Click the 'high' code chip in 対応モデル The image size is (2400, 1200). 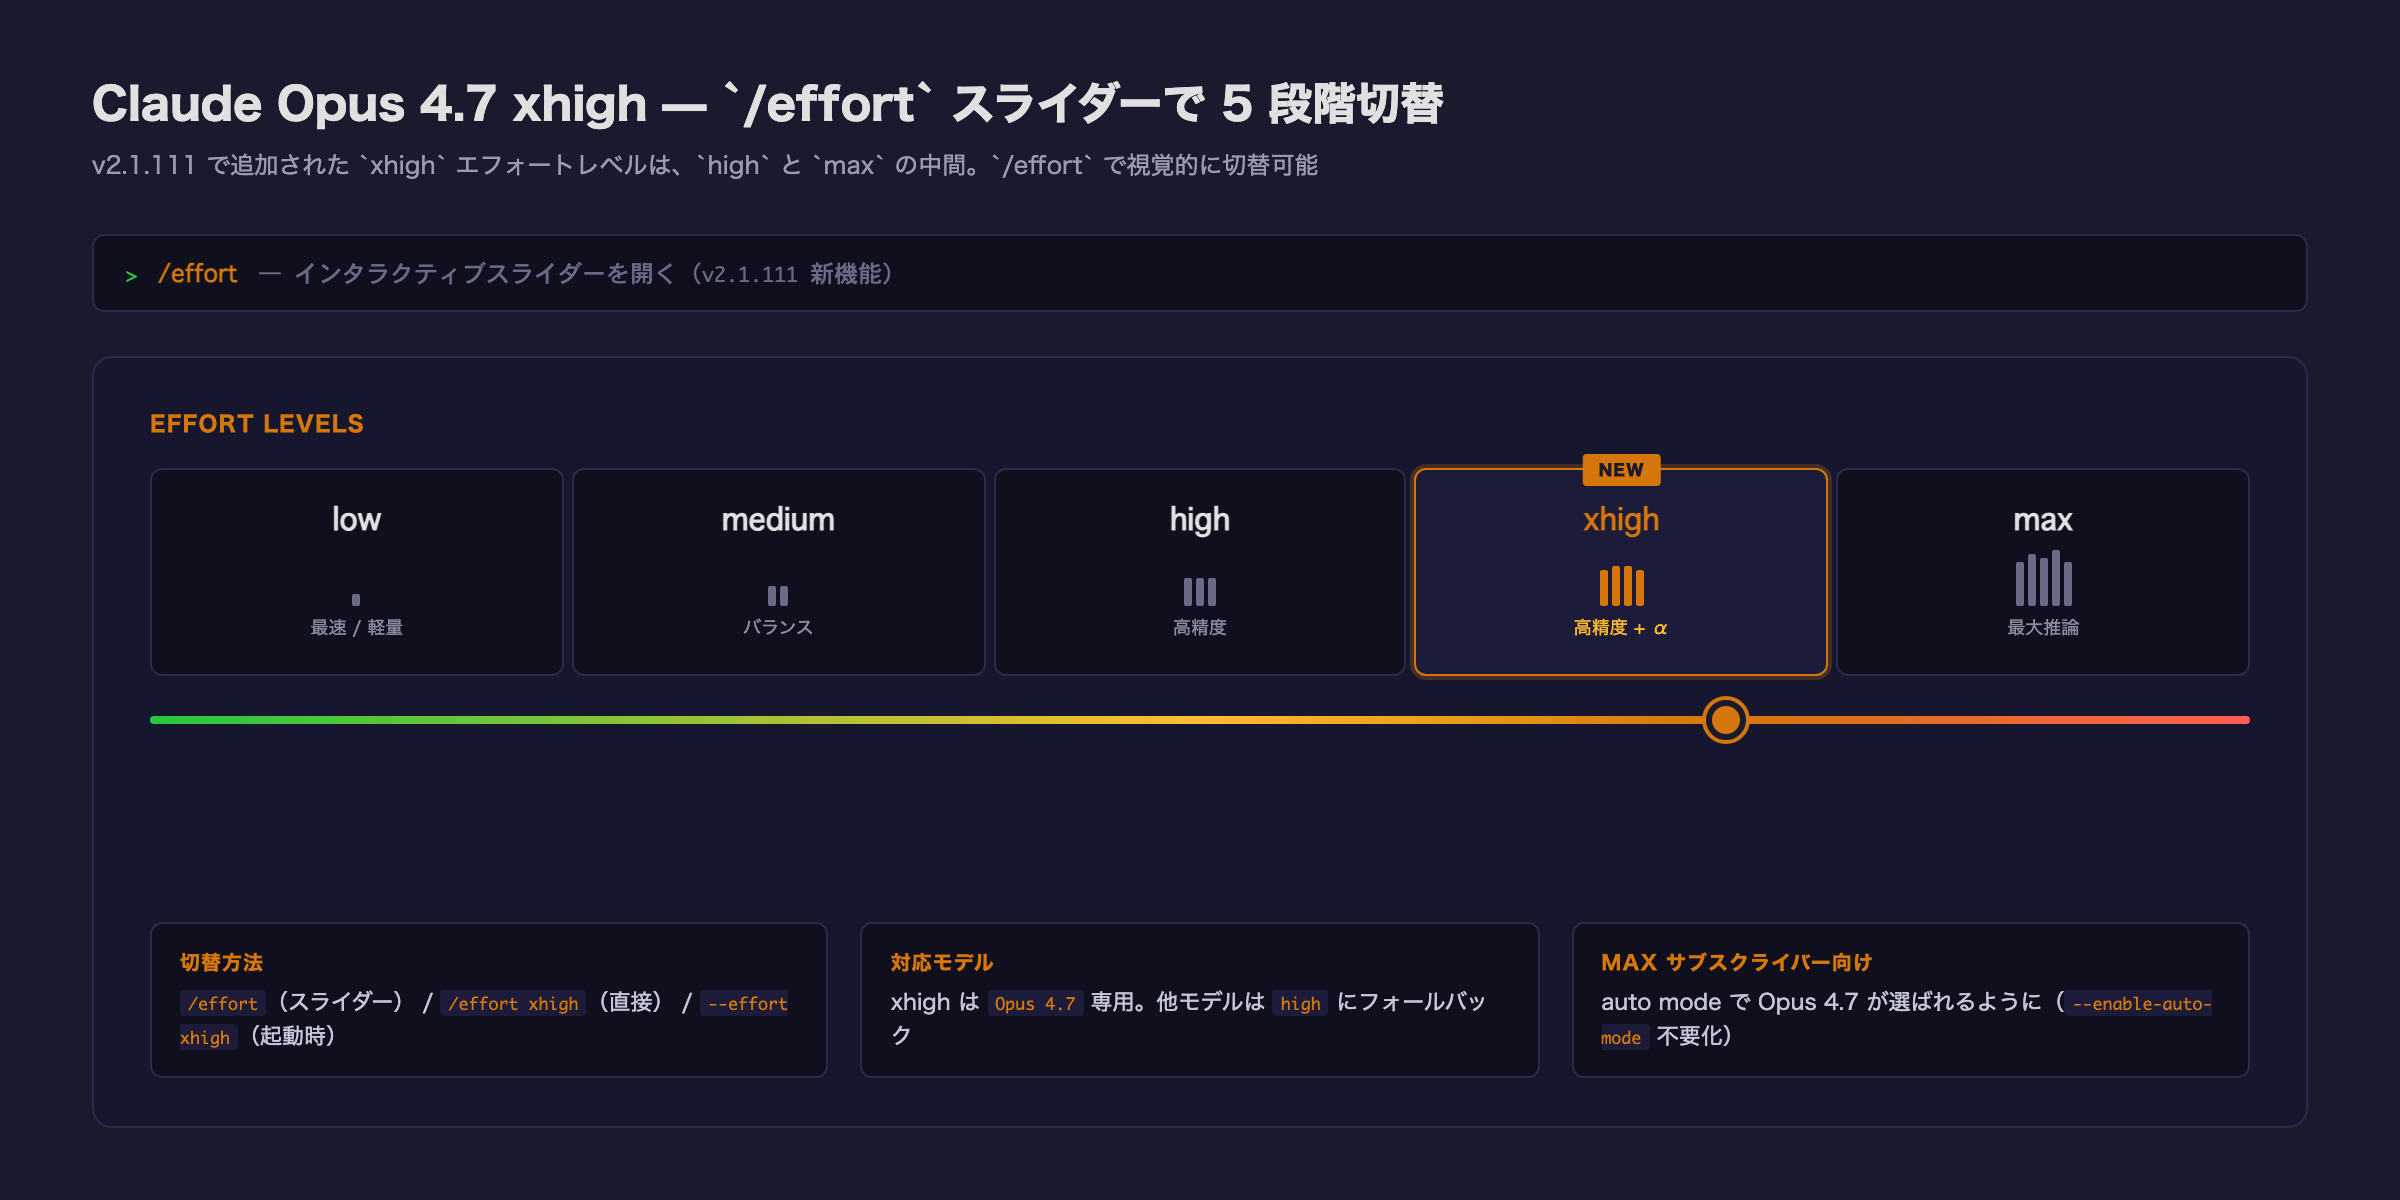[x=1300, y=1003]
